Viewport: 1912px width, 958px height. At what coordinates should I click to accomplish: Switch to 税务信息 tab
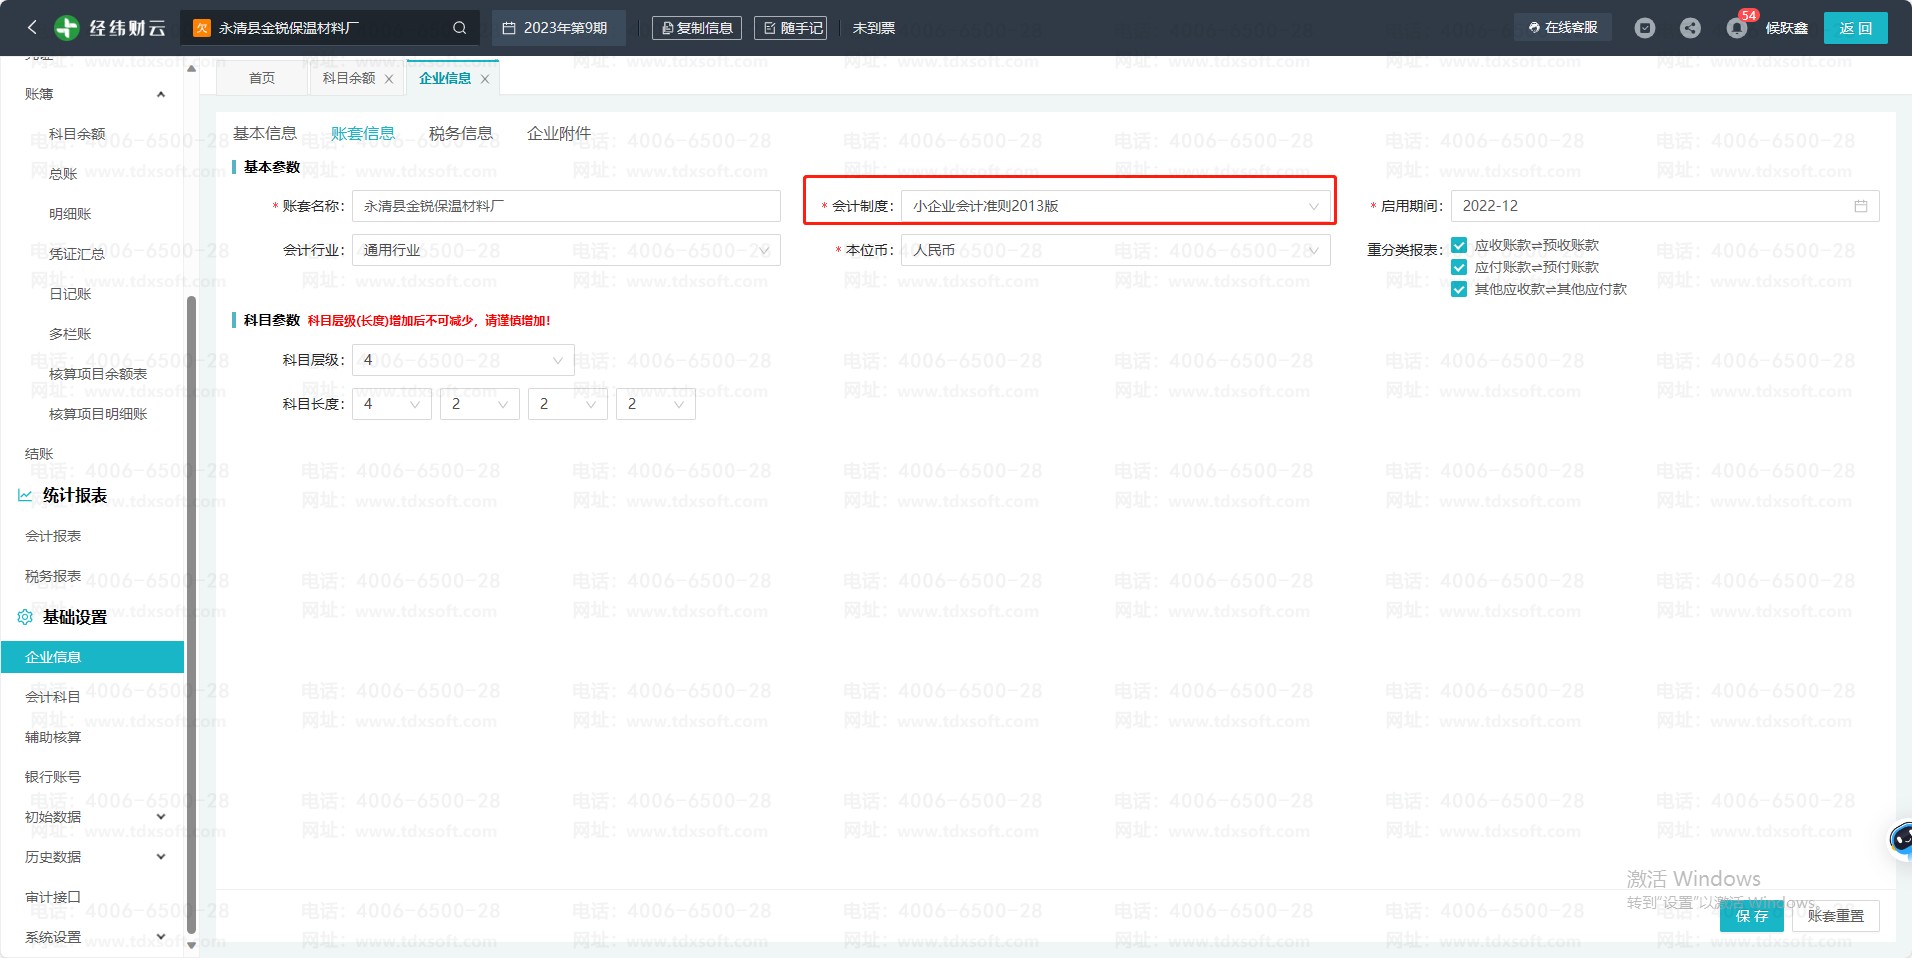(460, 133)
